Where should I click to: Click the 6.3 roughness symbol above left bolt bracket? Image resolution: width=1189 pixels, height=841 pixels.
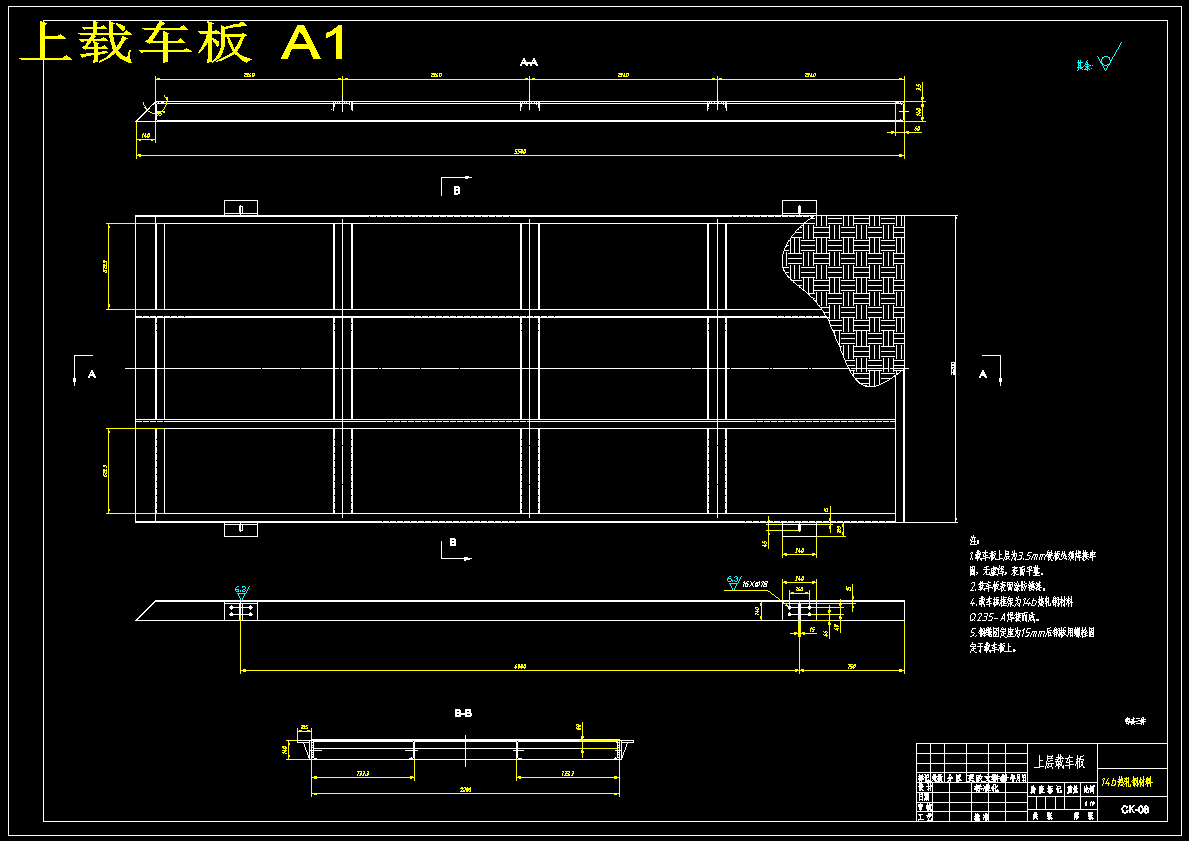(241, 592)
